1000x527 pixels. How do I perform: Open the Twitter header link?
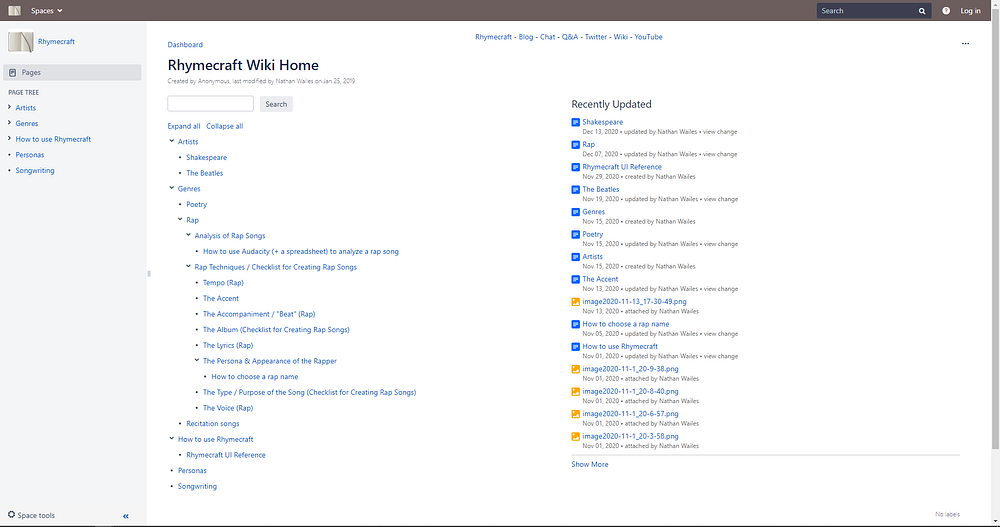click(x=596, y=37)
